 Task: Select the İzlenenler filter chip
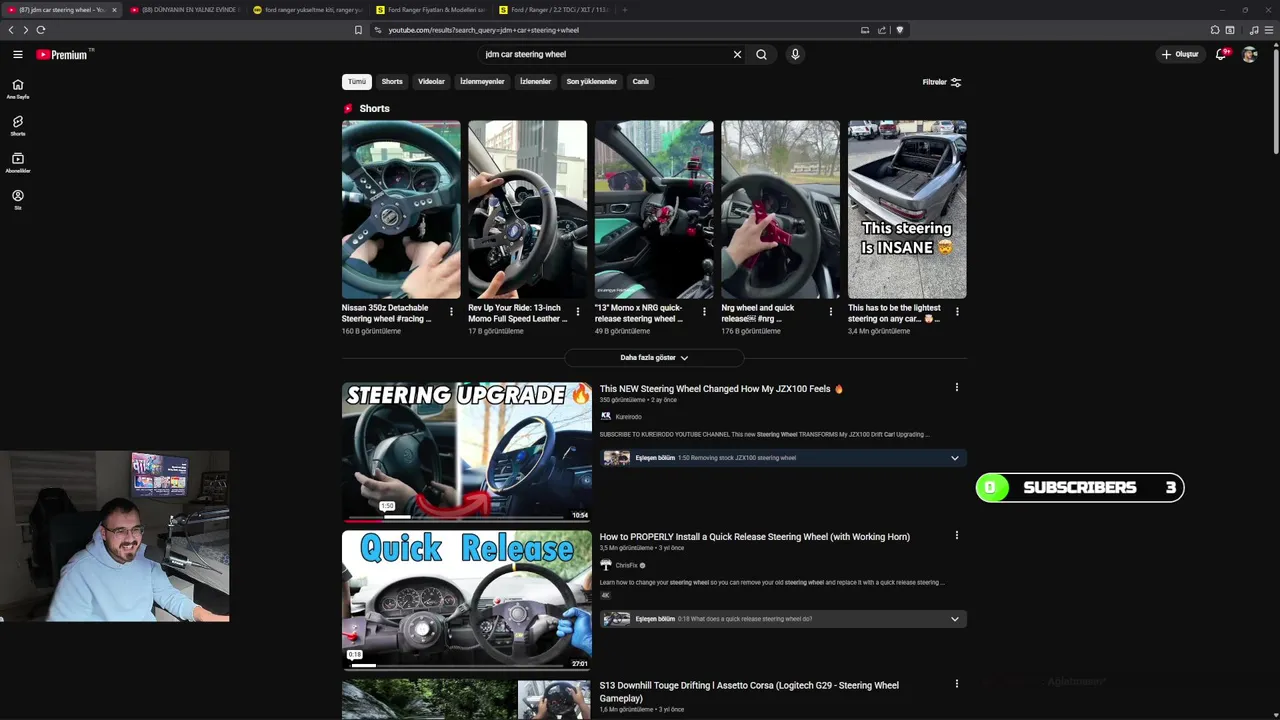pyautogui.click(x=535, y=82)
